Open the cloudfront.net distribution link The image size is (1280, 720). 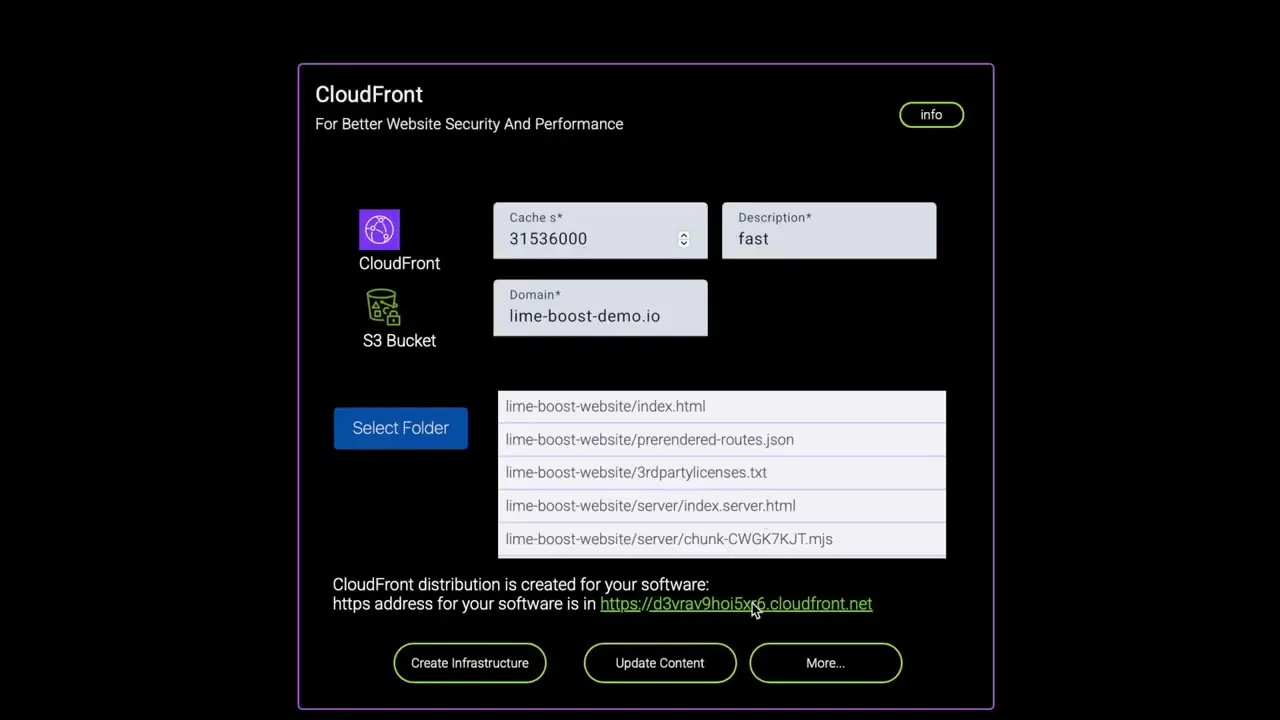tap(736, 604)
